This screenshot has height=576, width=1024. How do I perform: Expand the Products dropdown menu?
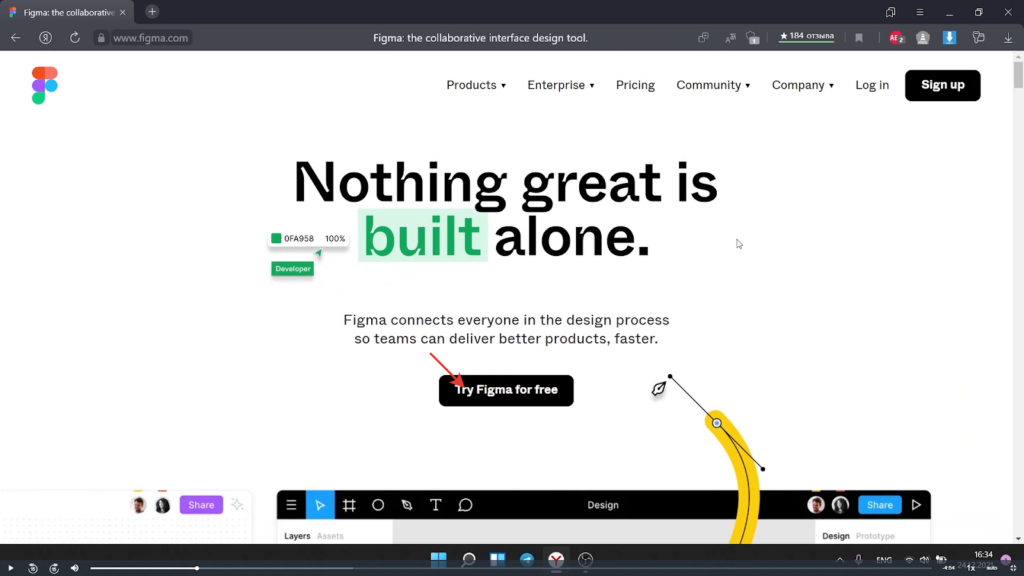(476, 85)
